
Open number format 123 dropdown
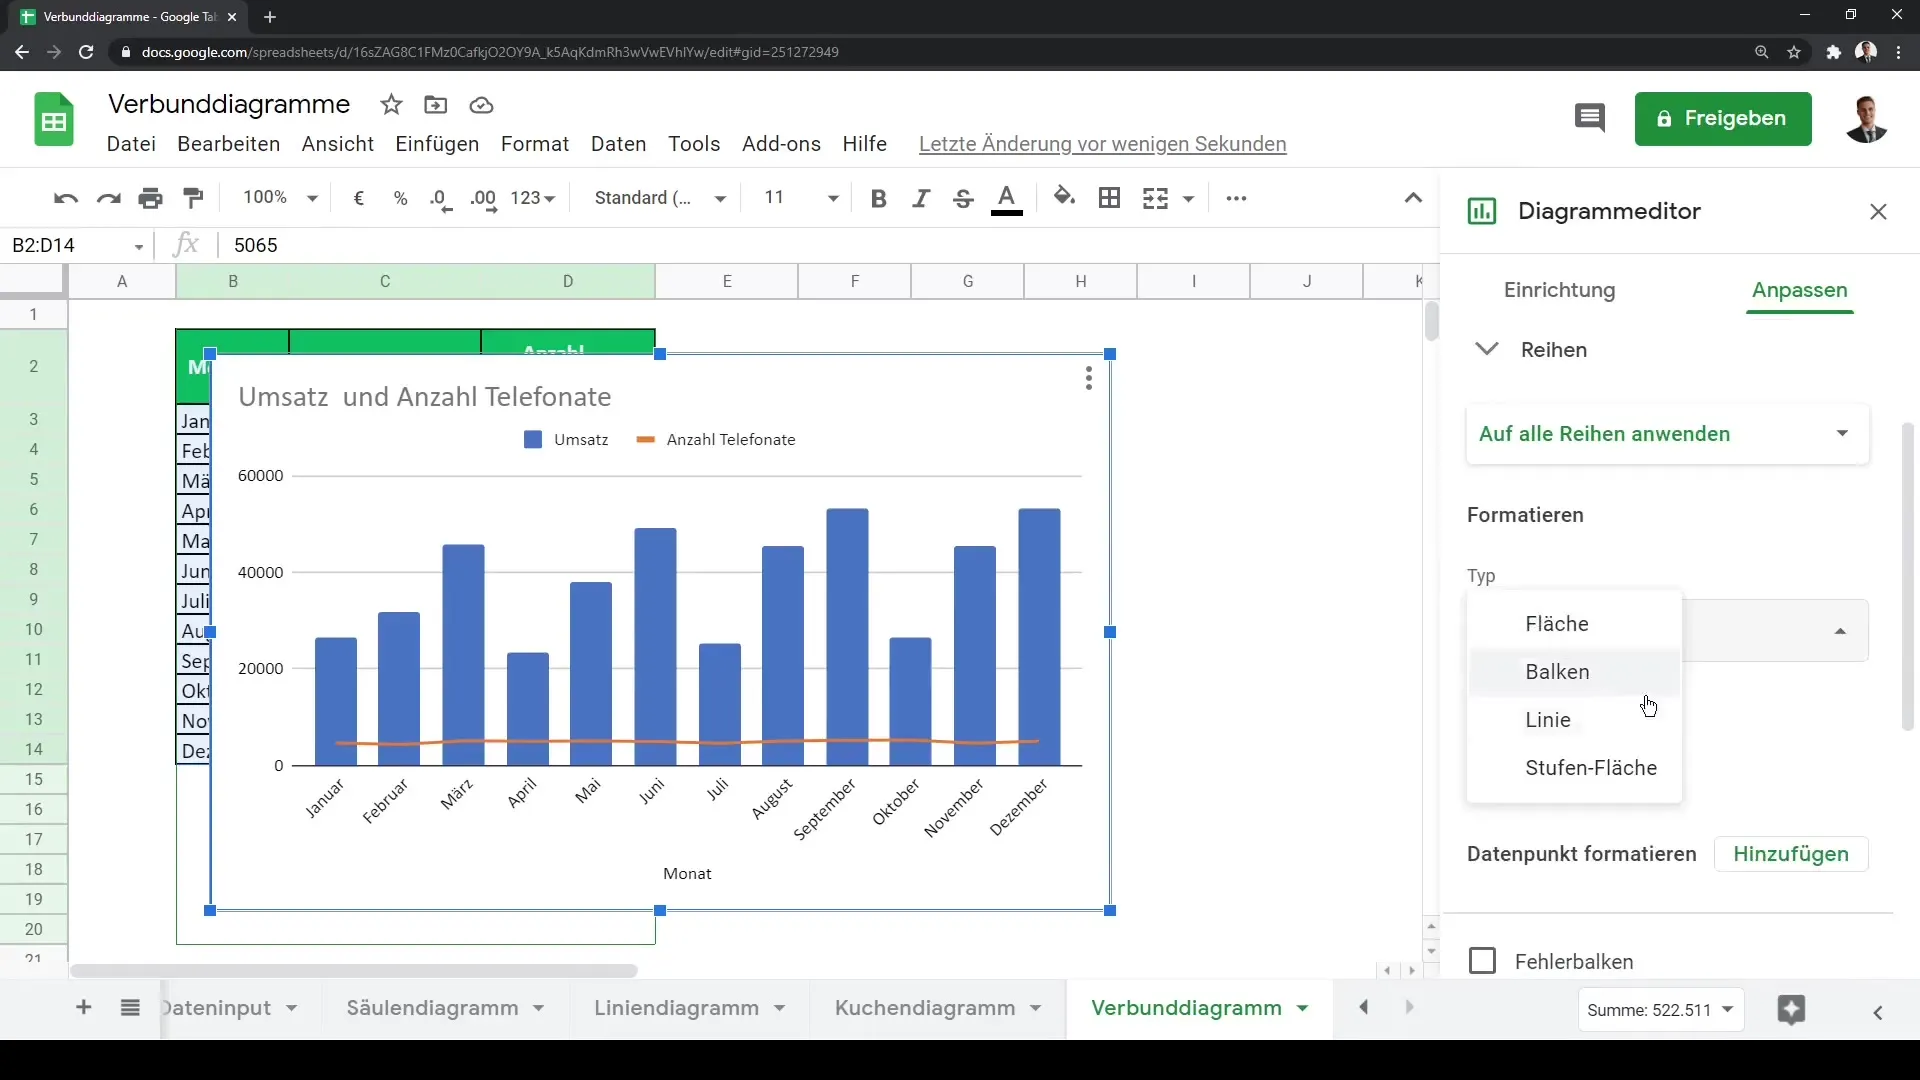coord(533,198)
